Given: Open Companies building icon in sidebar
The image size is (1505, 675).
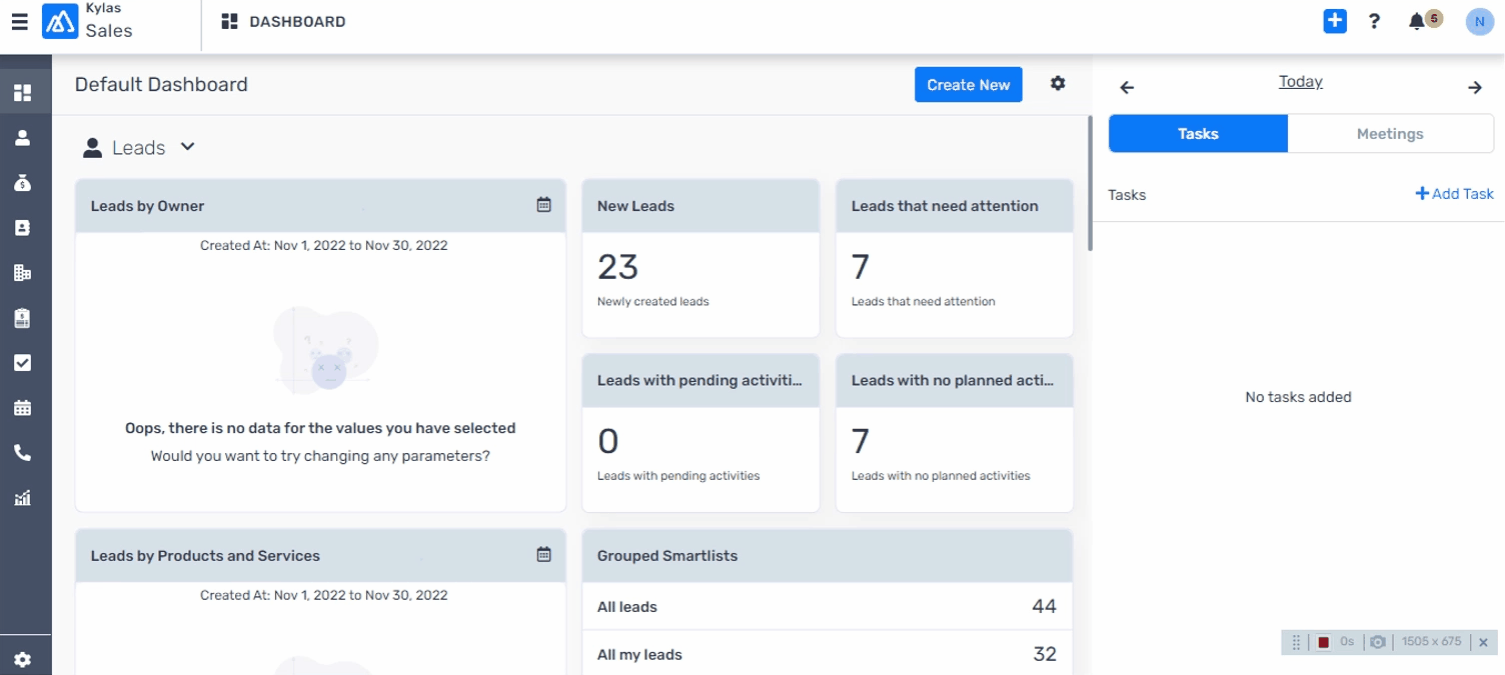Looking at the screenshot, I should point(22,273).
